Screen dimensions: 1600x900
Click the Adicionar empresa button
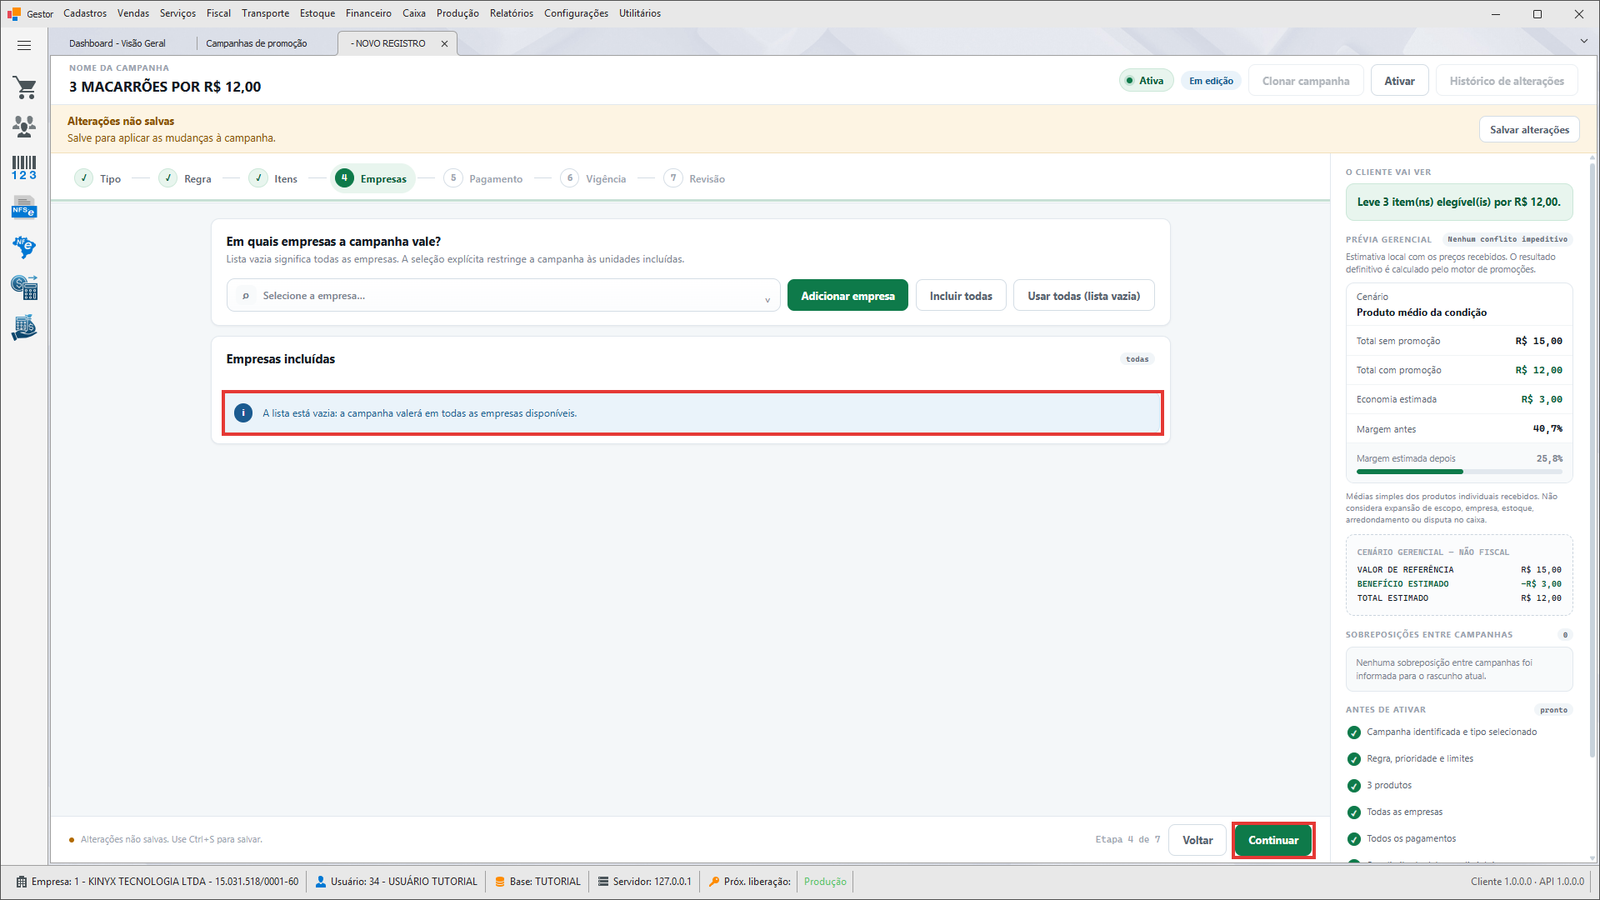pos(848,296)
